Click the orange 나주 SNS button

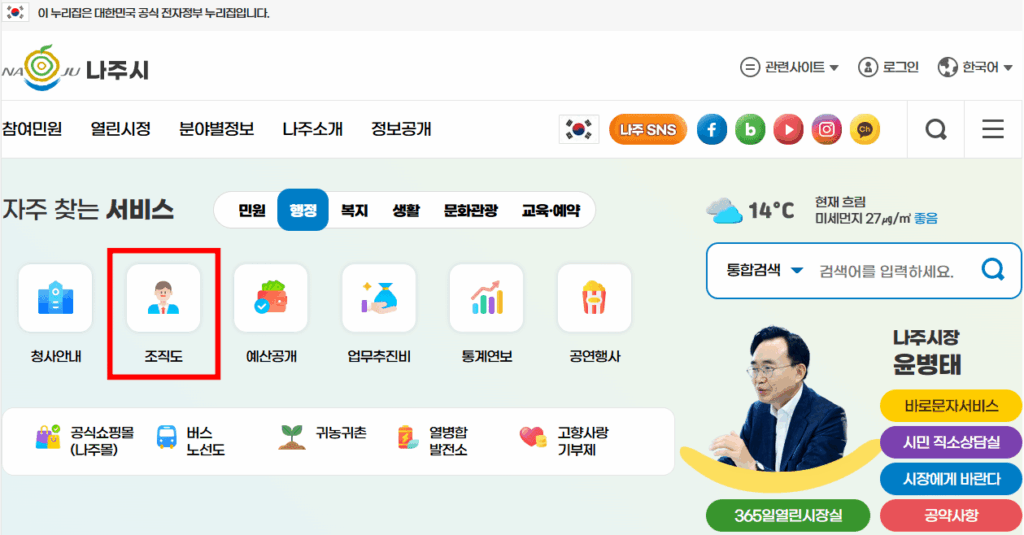[x=648, y=129]
